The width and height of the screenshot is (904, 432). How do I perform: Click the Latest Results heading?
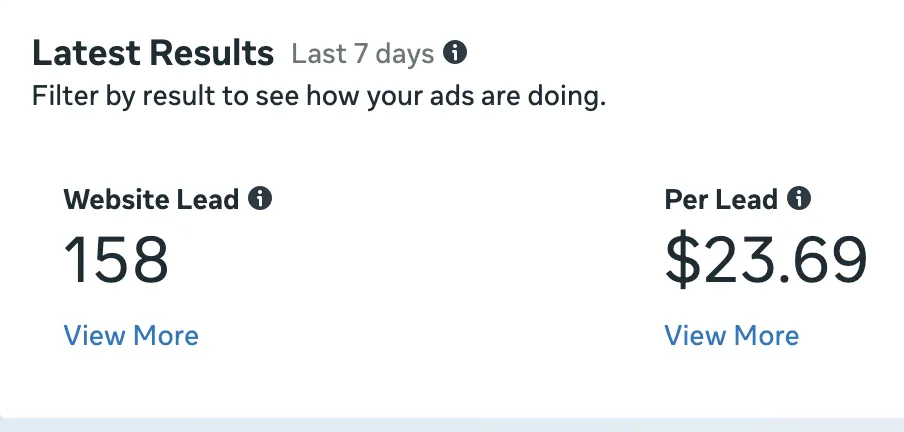(x=153, y=52)
